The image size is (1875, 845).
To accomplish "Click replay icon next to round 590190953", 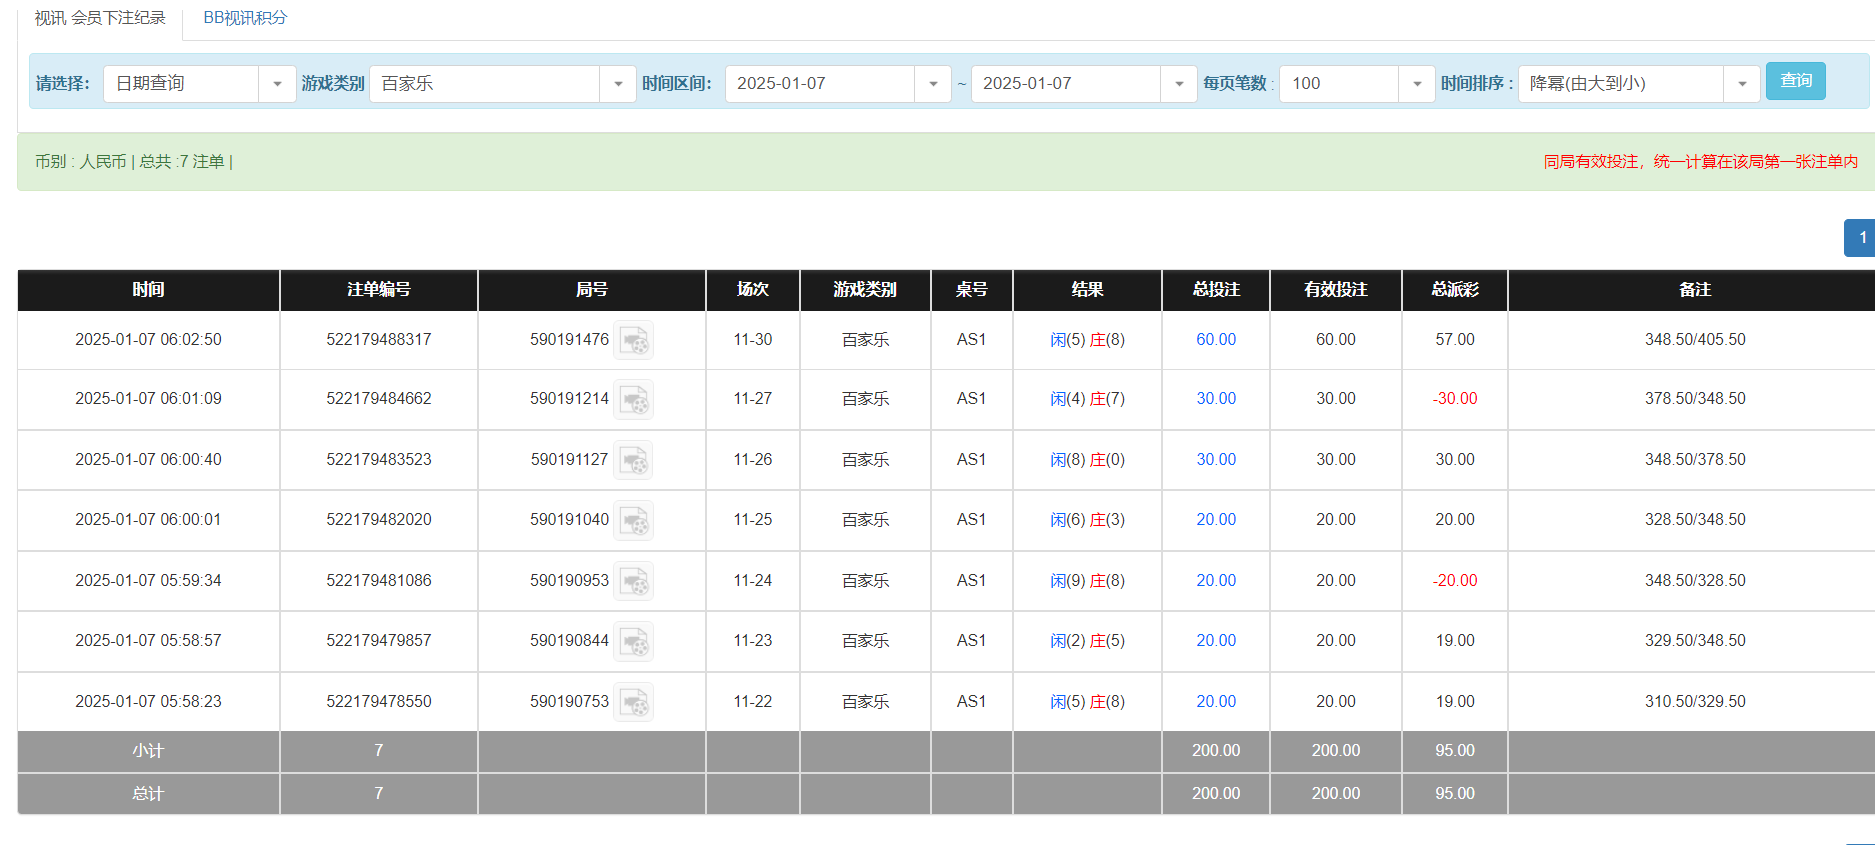I will coord(633,582).
